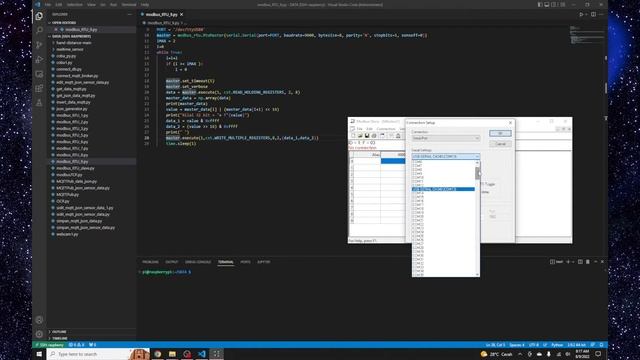The height and width of the screenshot is (360, 640).
Task: Open json_generator.py in the explorer
Action: [71, 109]
